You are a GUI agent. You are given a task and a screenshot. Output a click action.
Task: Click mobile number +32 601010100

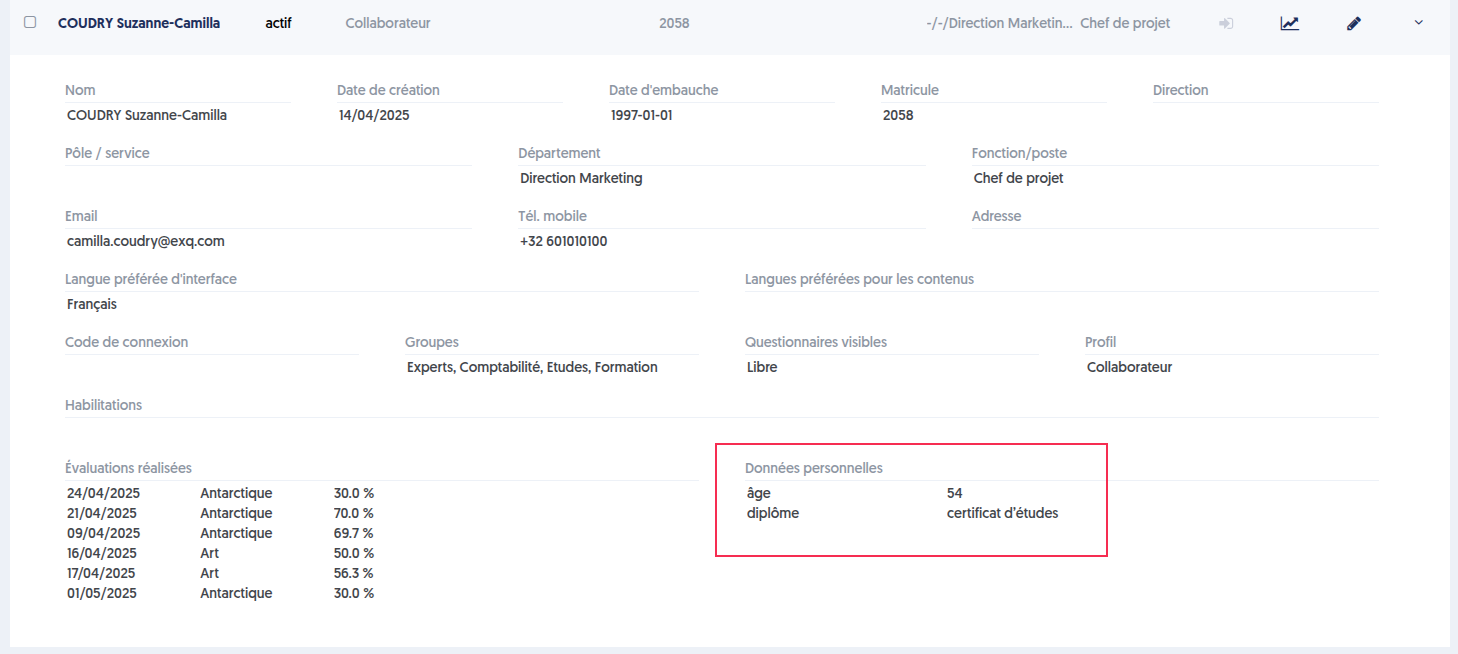pos(564,241)
